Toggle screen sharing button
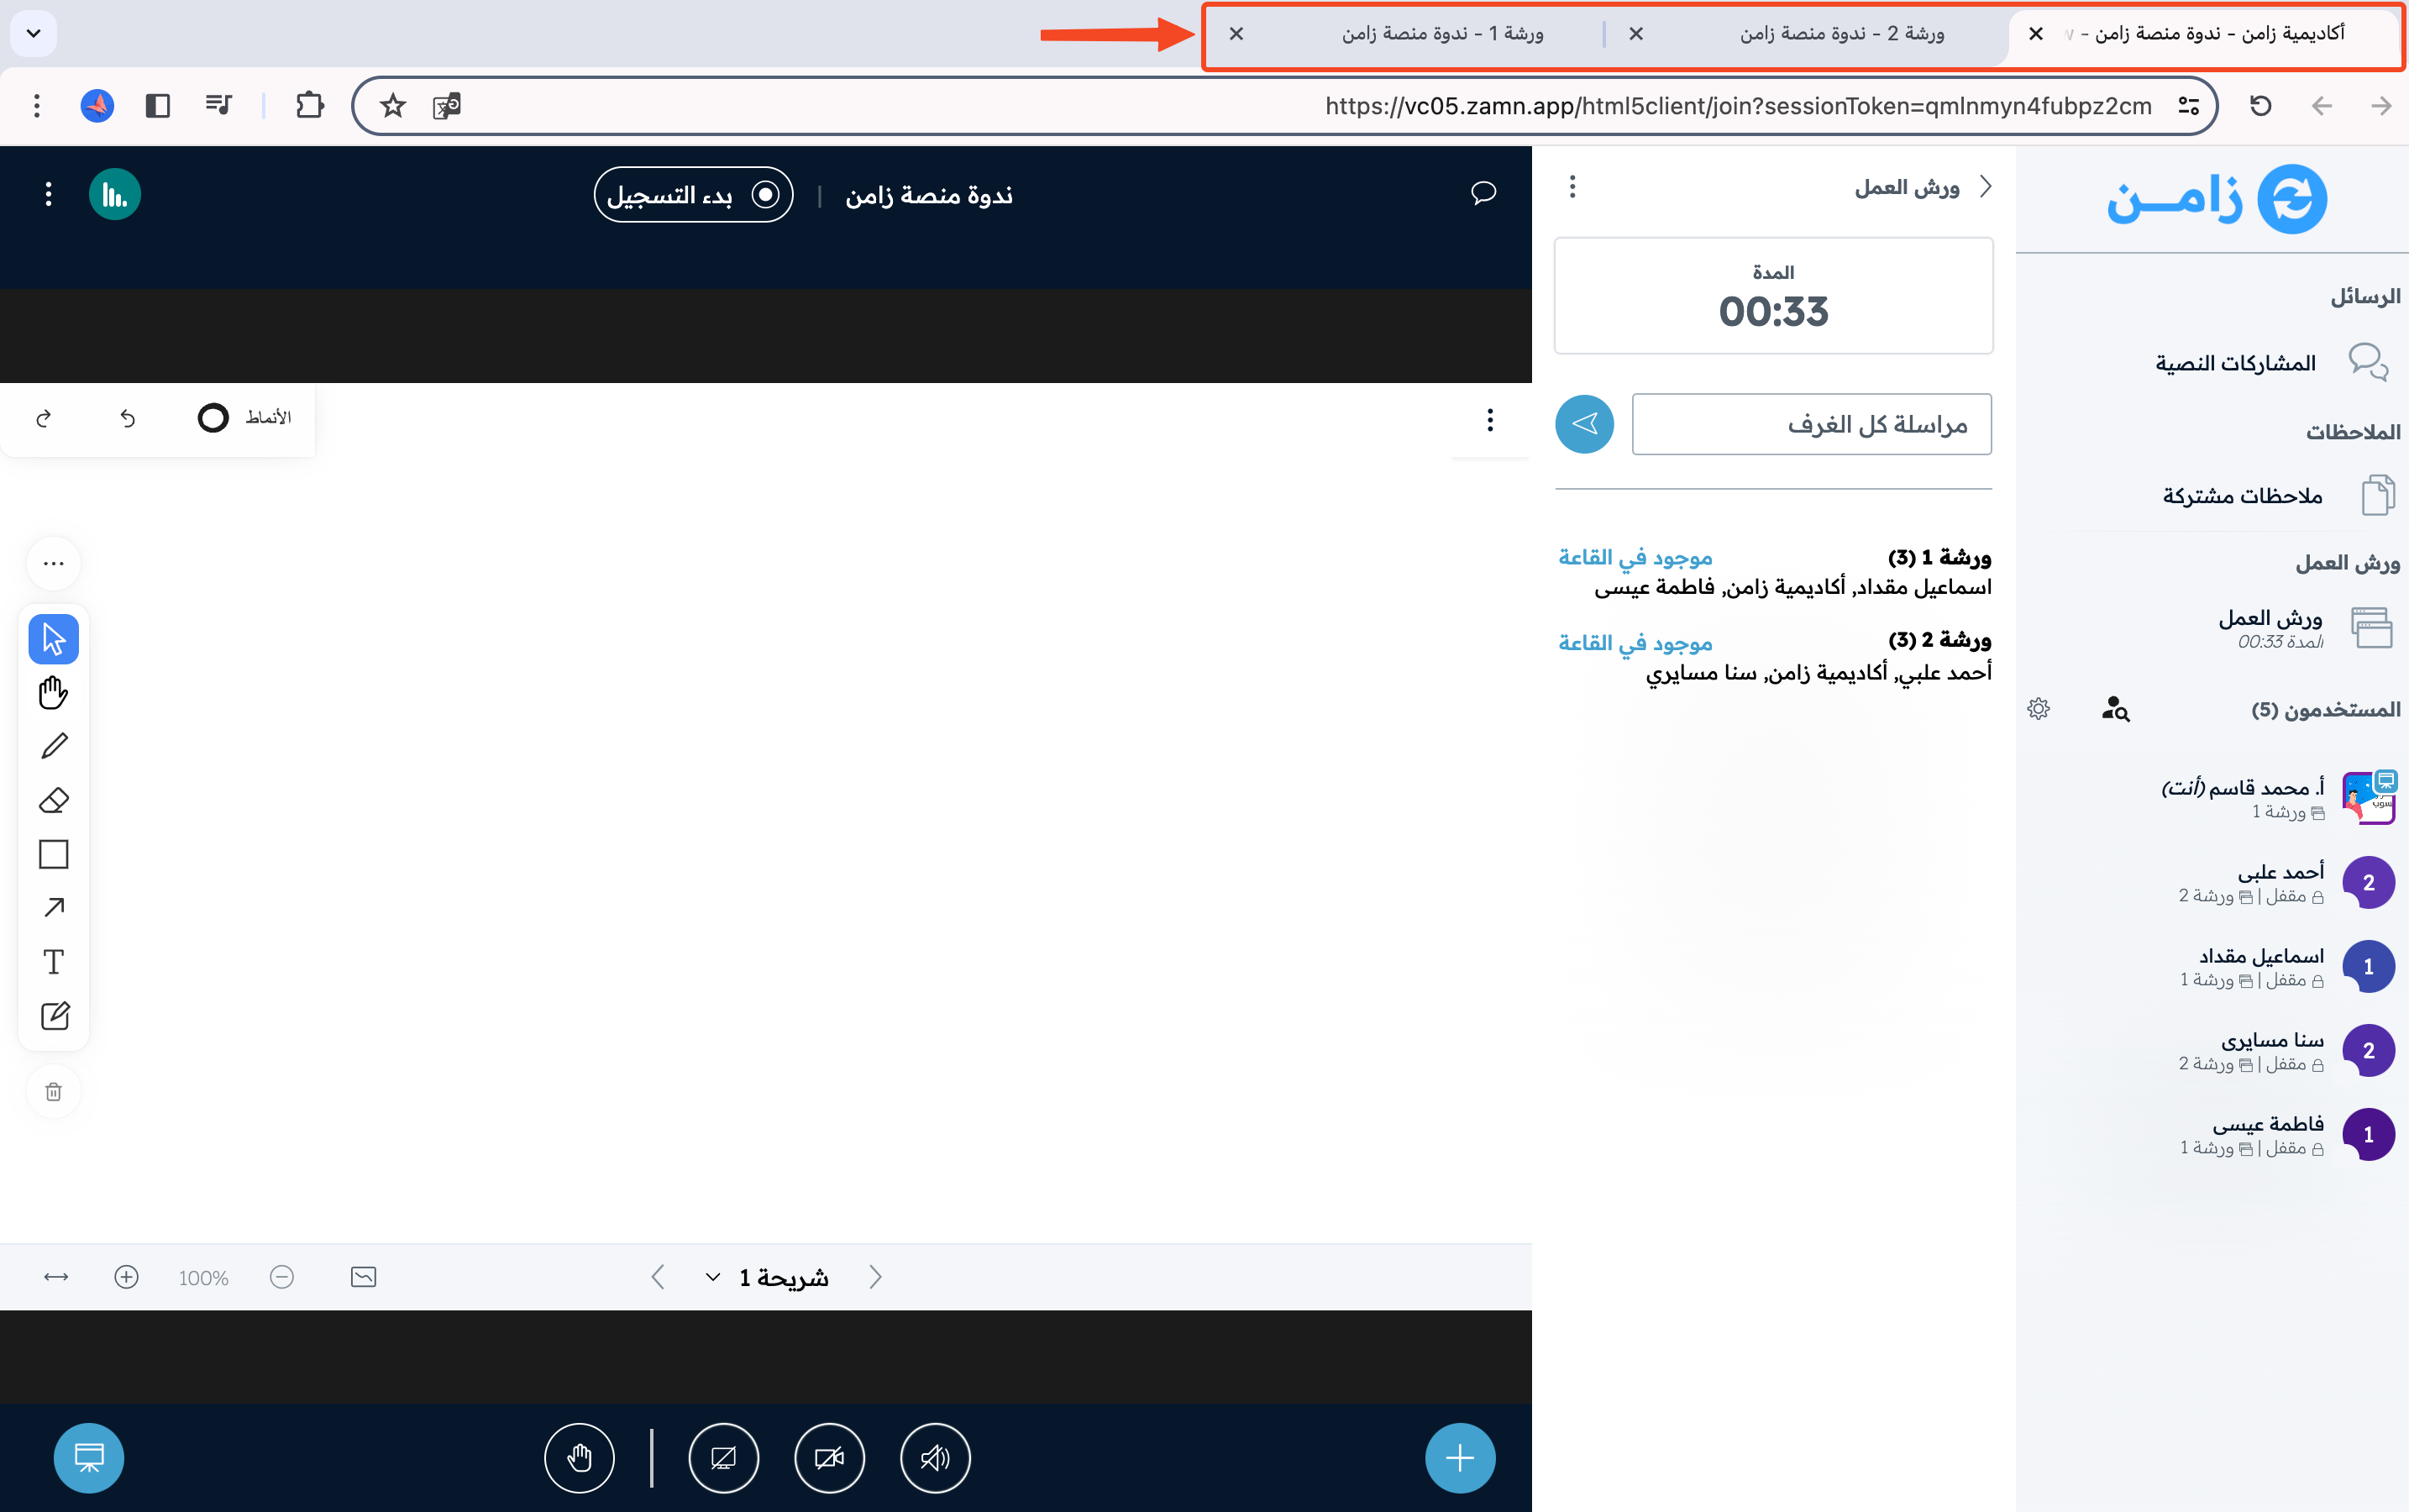The width and height of the screenshot is (2409, 1512). pos(724,1458)
